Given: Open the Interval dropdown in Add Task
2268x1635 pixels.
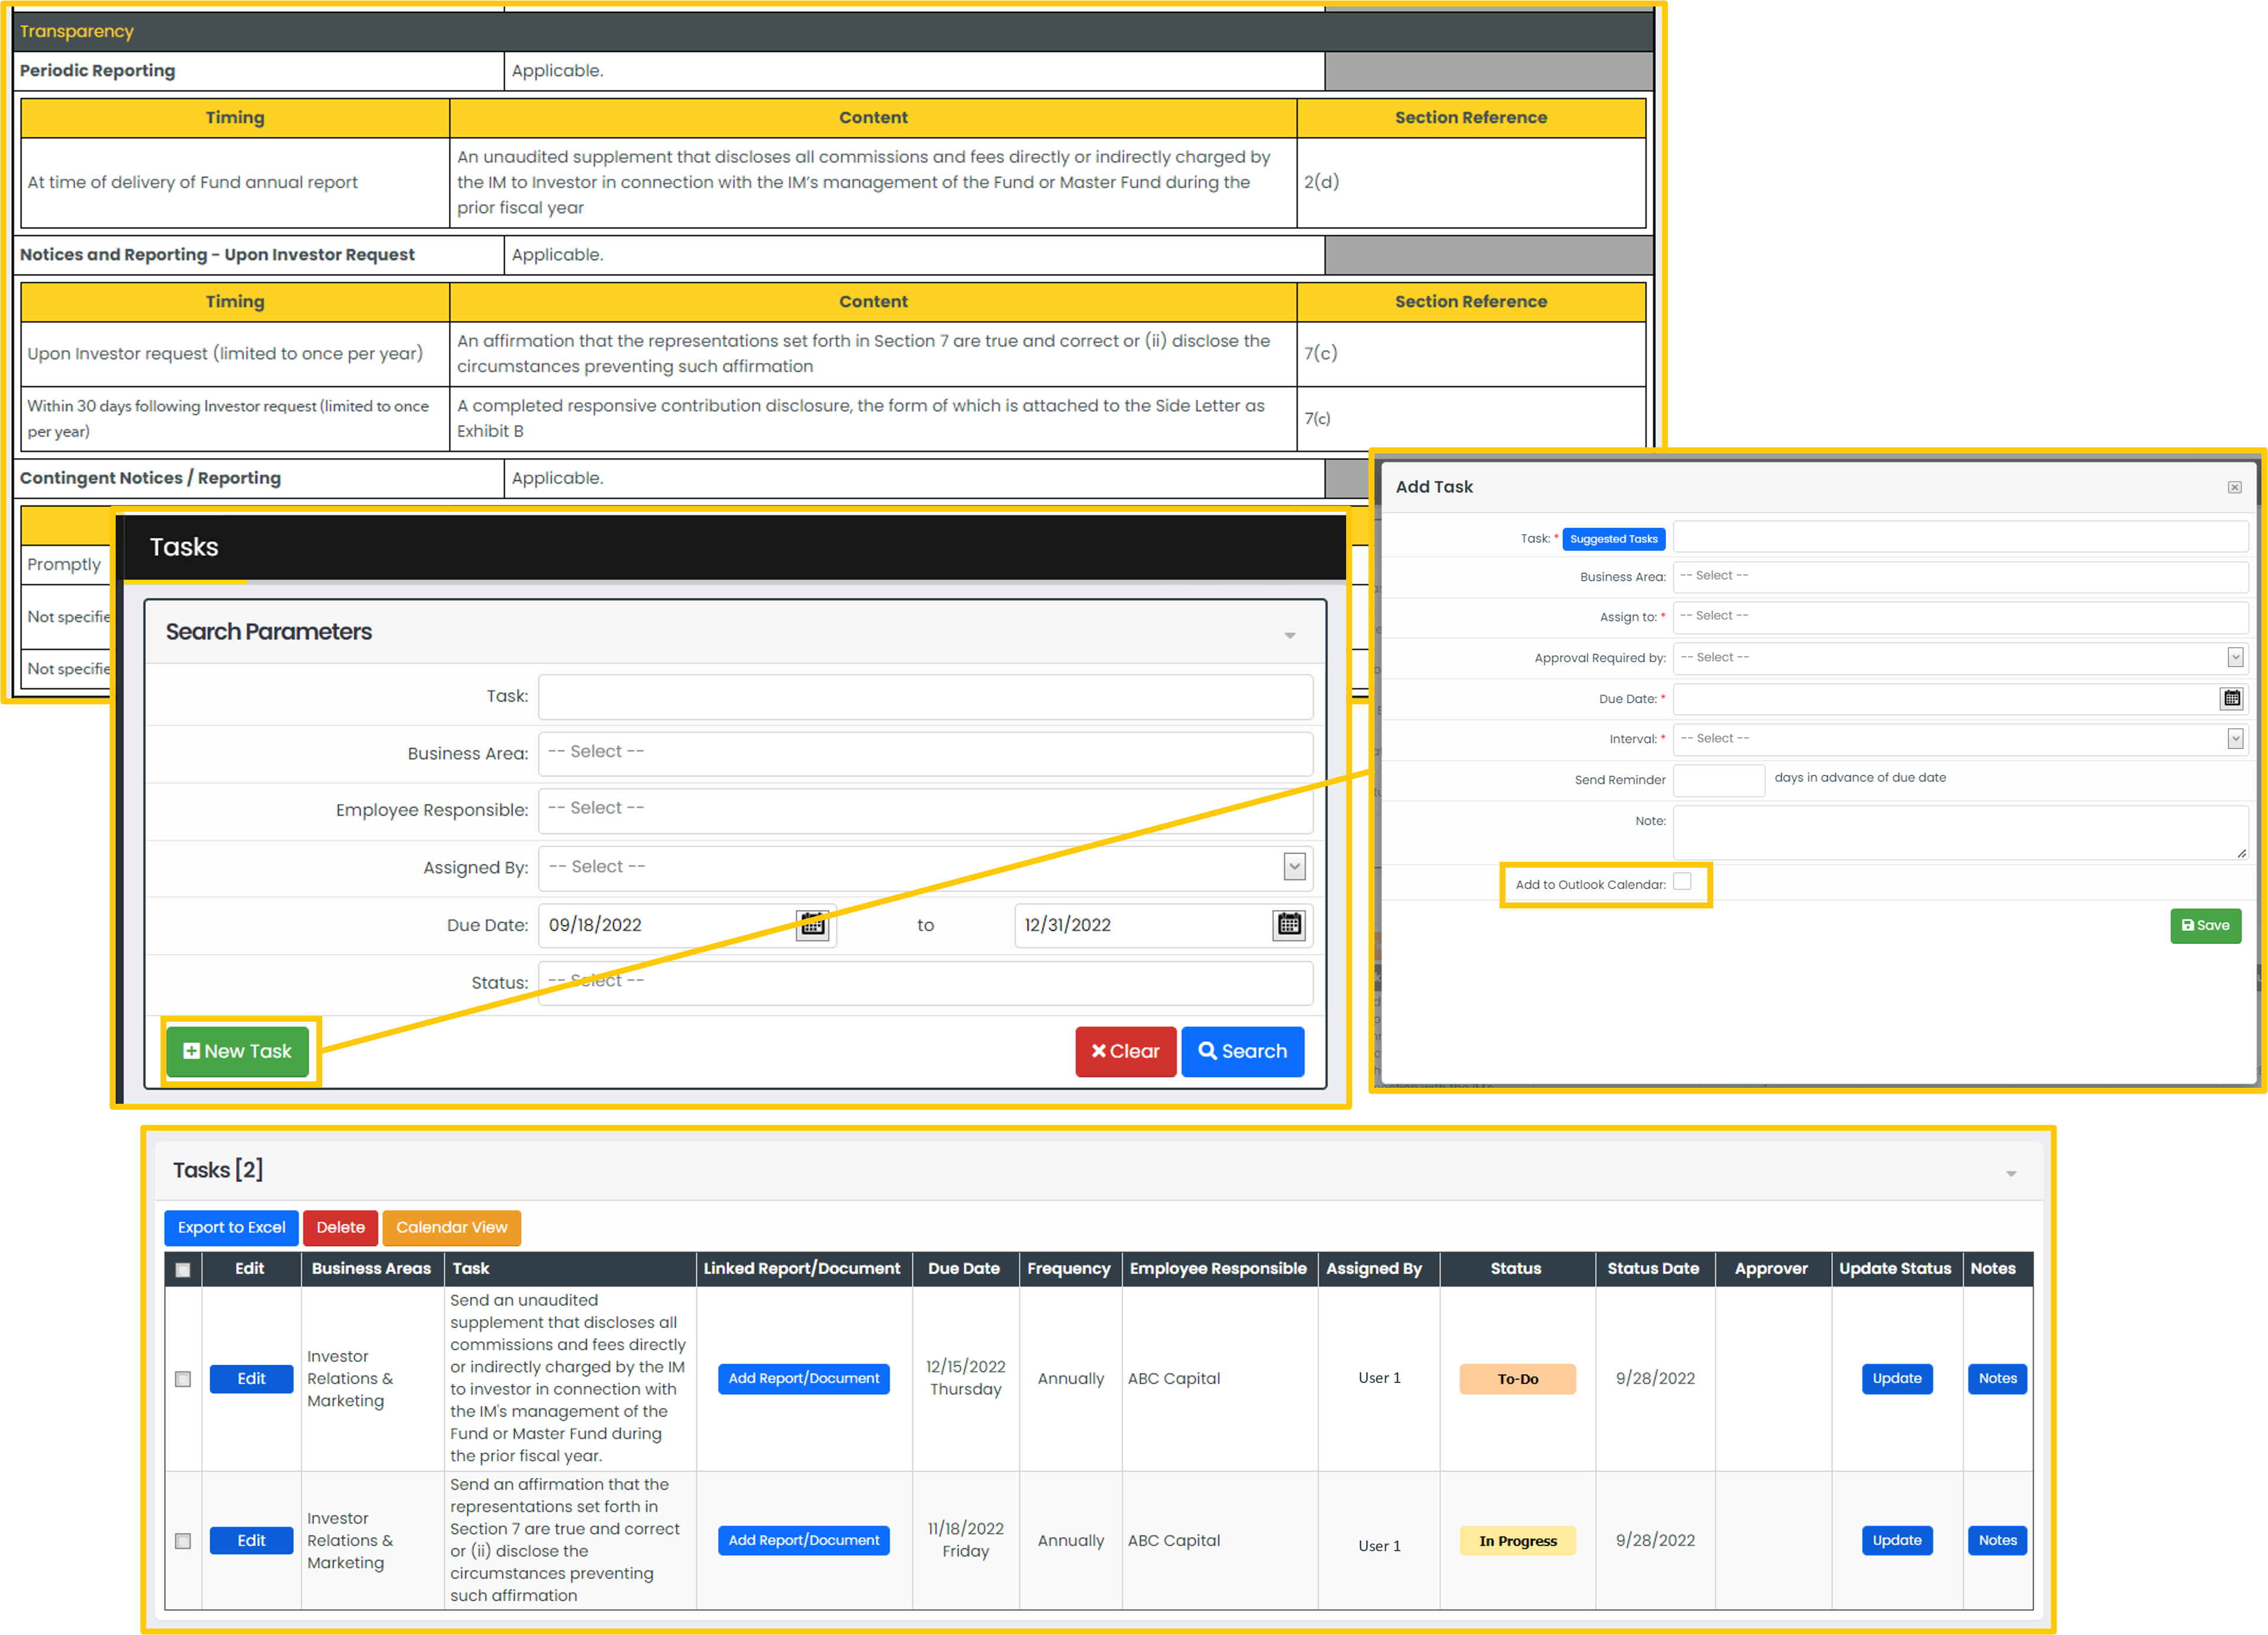Looking at the screenshot, I should tap(2234, 737).
